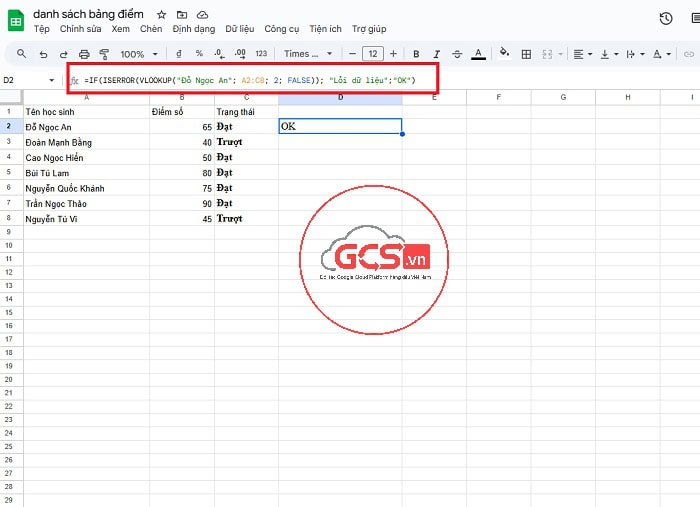Viewport: 700px width, 507px height.
Task: Click the D2 name box field
Action: click(30, 79)
